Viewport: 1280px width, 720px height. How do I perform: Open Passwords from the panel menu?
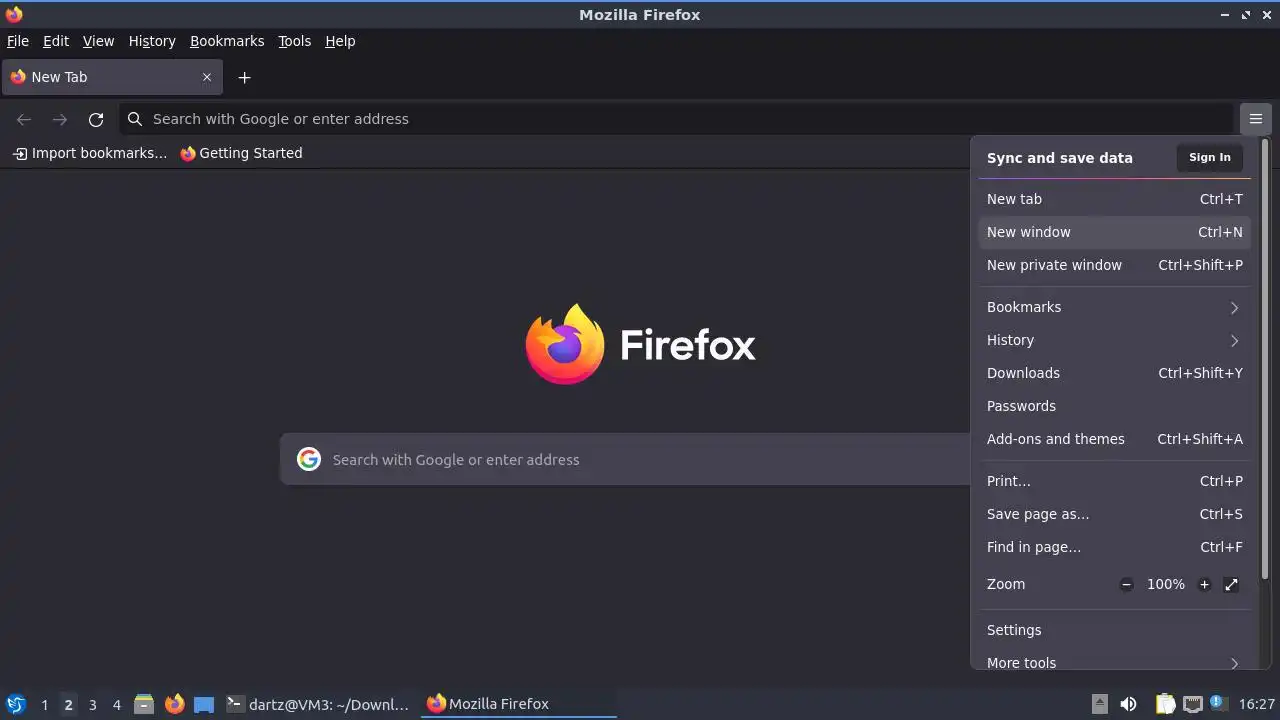1114,406
